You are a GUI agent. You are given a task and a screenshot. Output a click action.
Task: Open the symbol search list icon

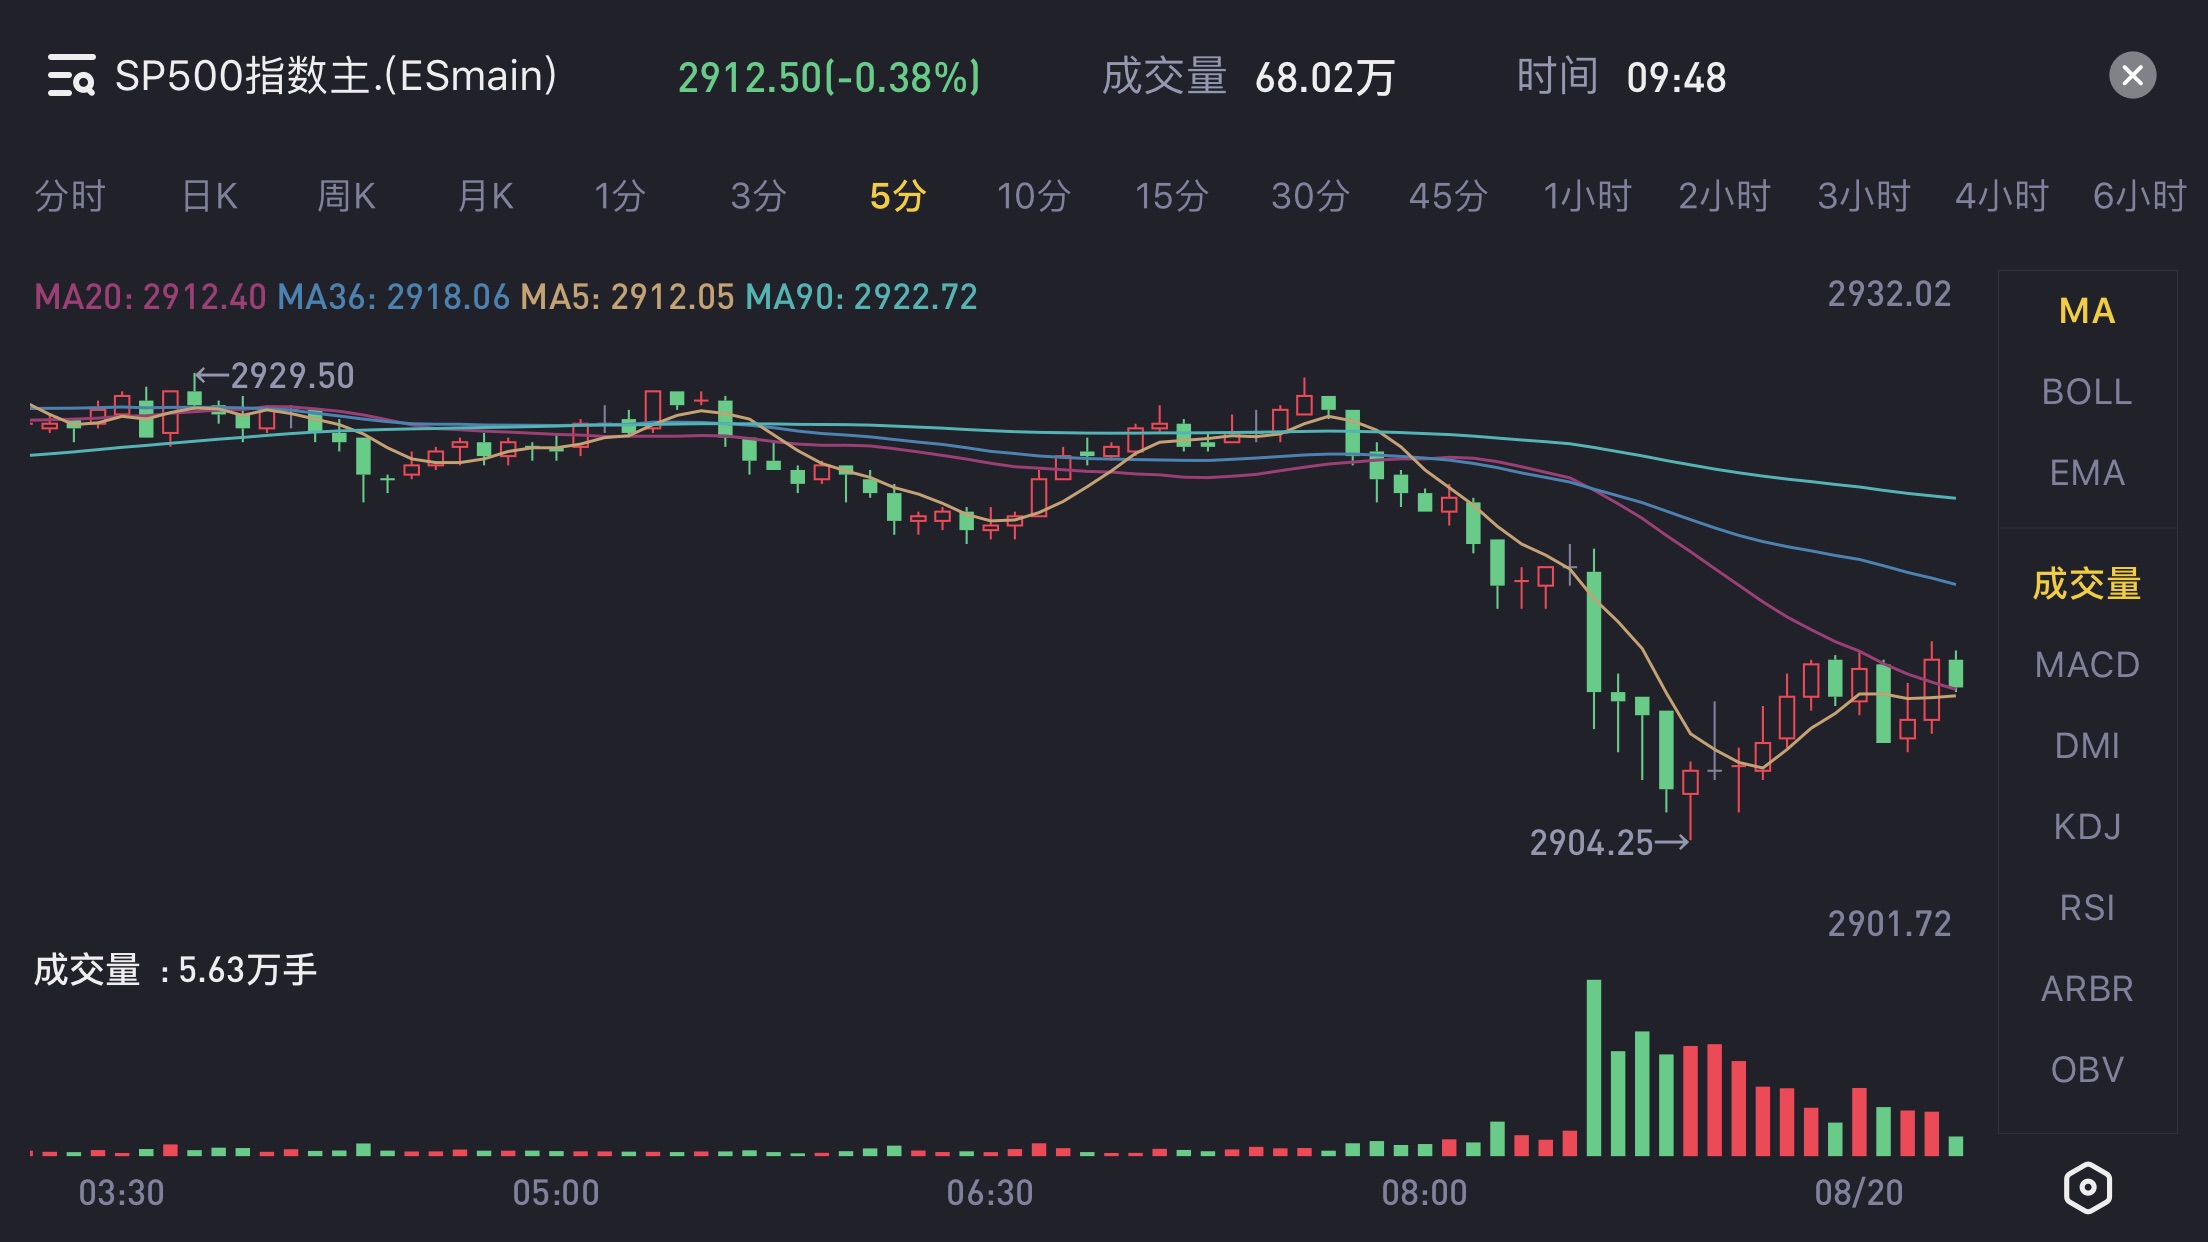[71, 76]
